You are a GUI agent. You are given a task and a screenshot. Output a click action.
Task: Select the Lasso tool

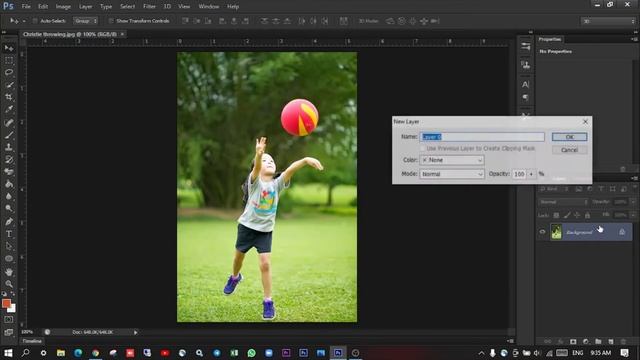pos(9,72)
